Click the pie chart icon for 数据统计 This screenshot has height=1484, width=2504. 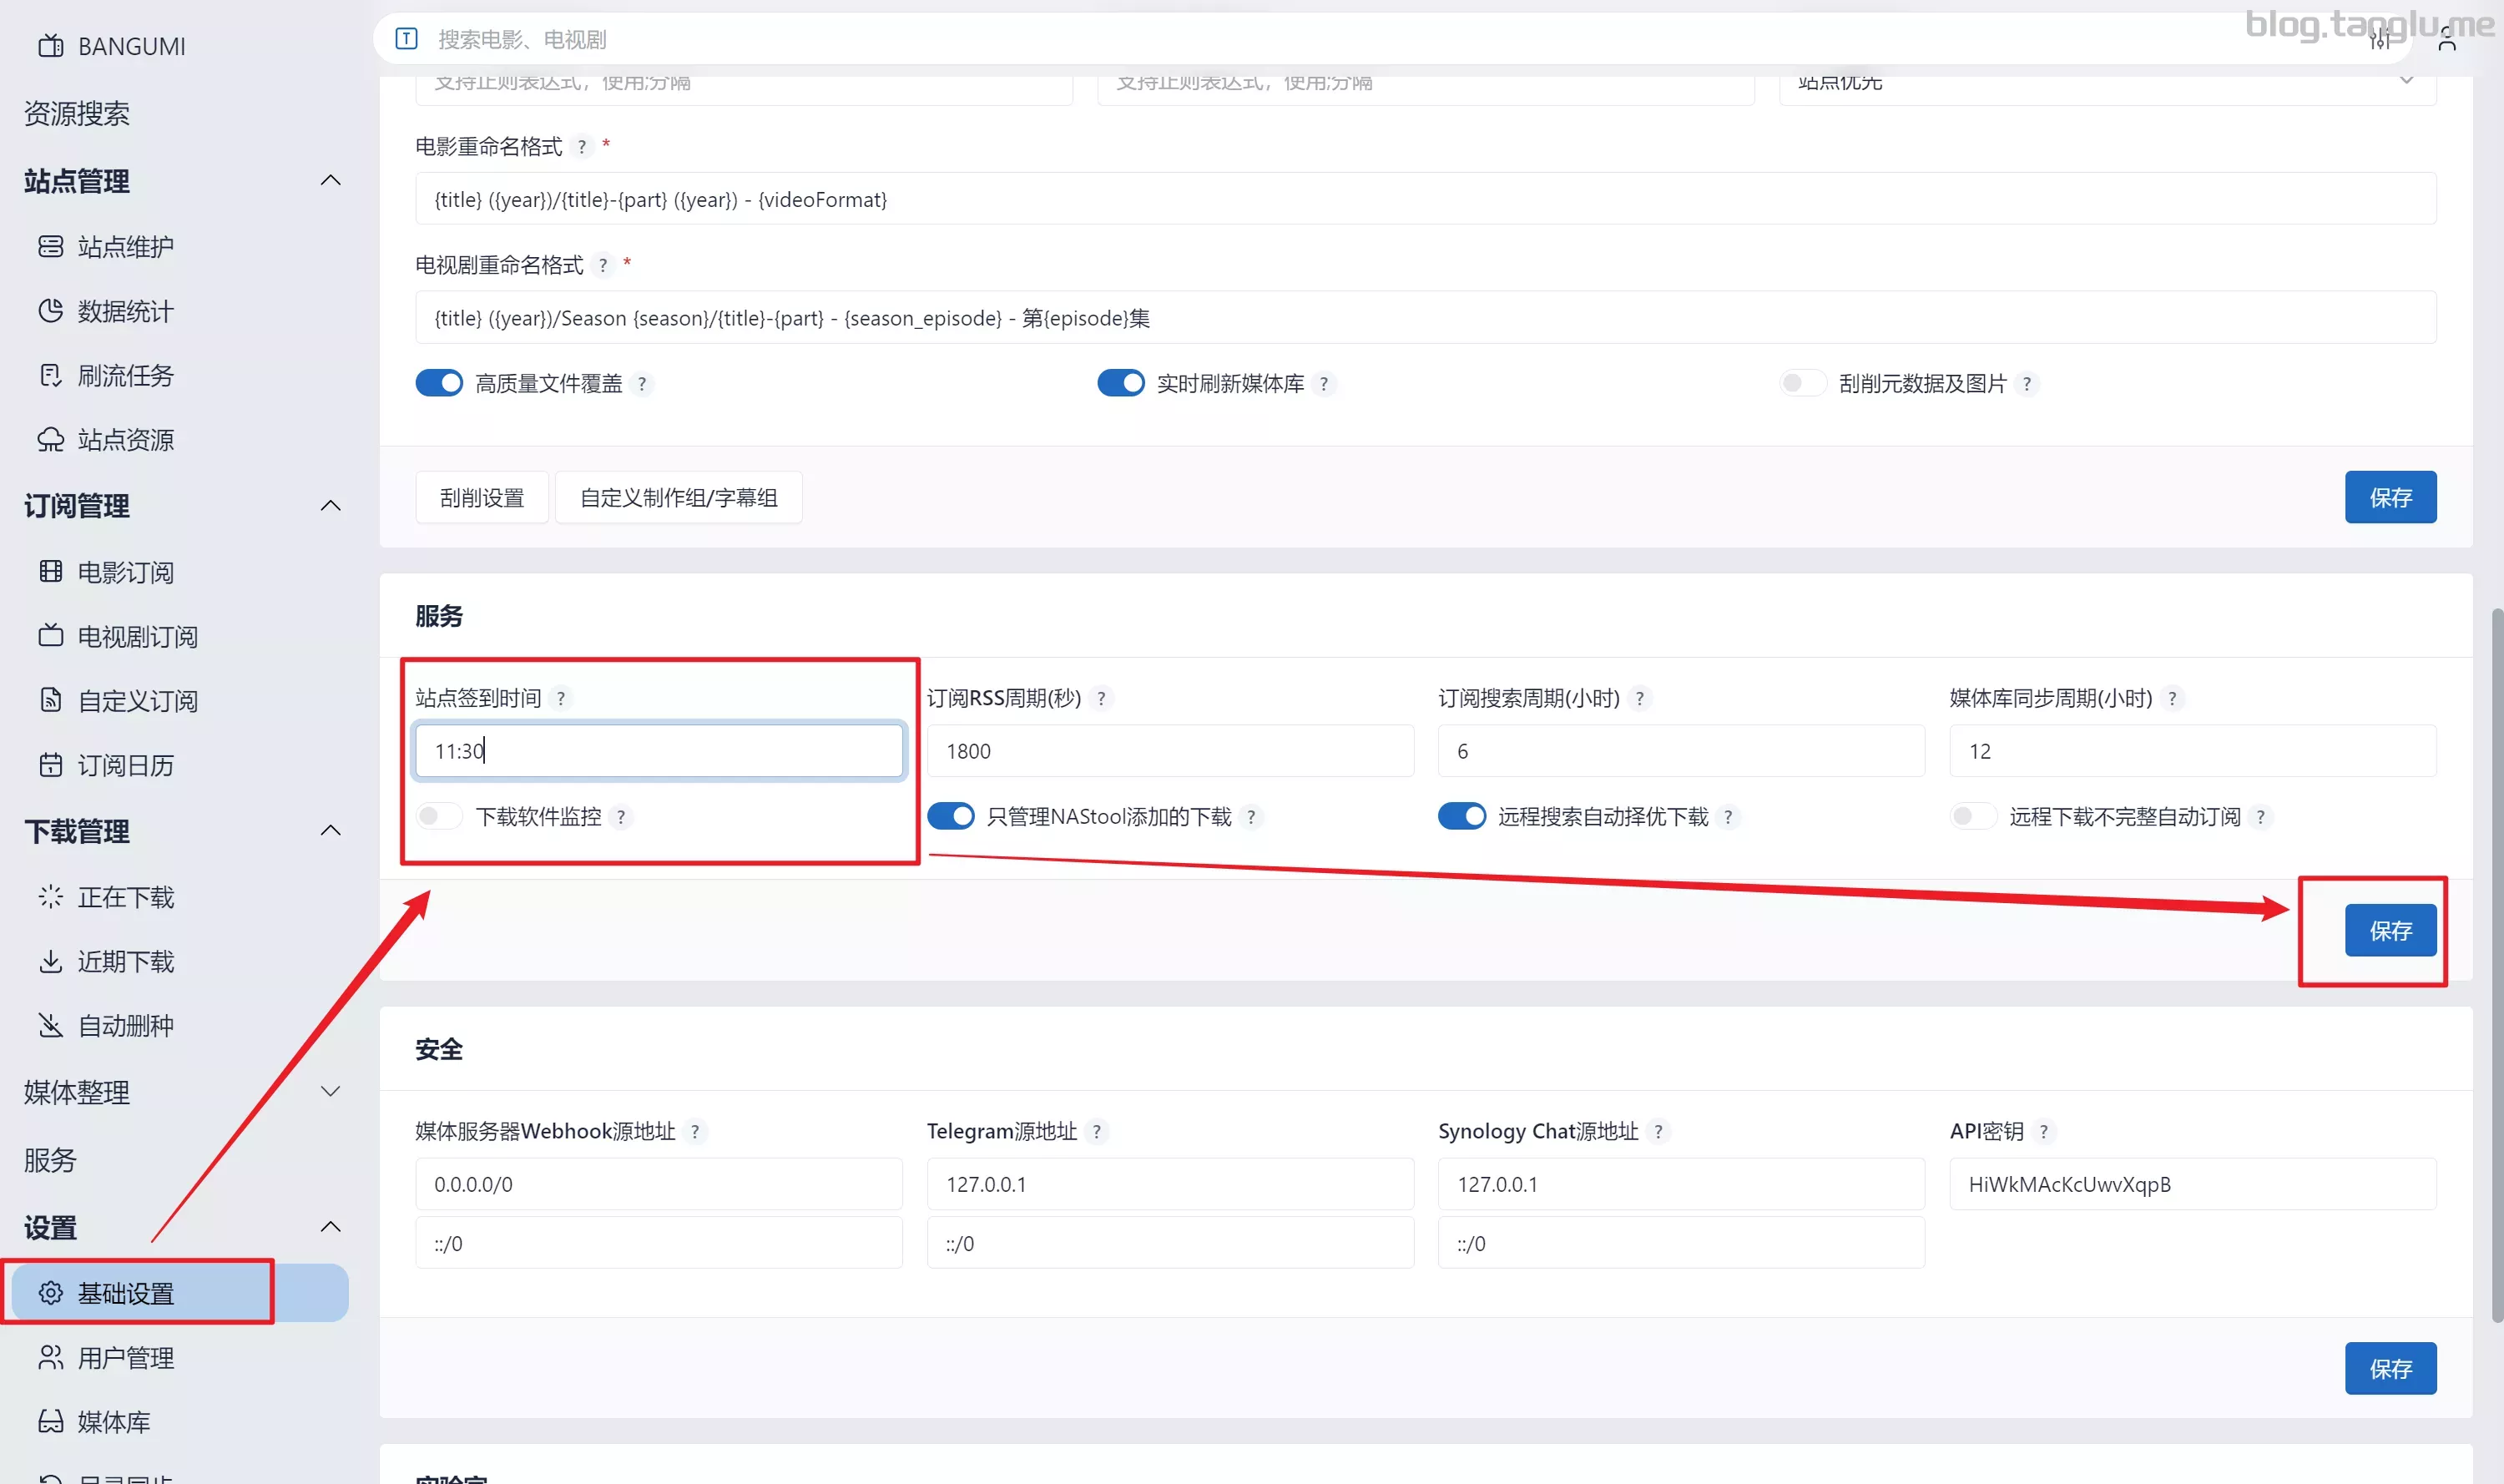pyautogui.click(x=50, y=311)
